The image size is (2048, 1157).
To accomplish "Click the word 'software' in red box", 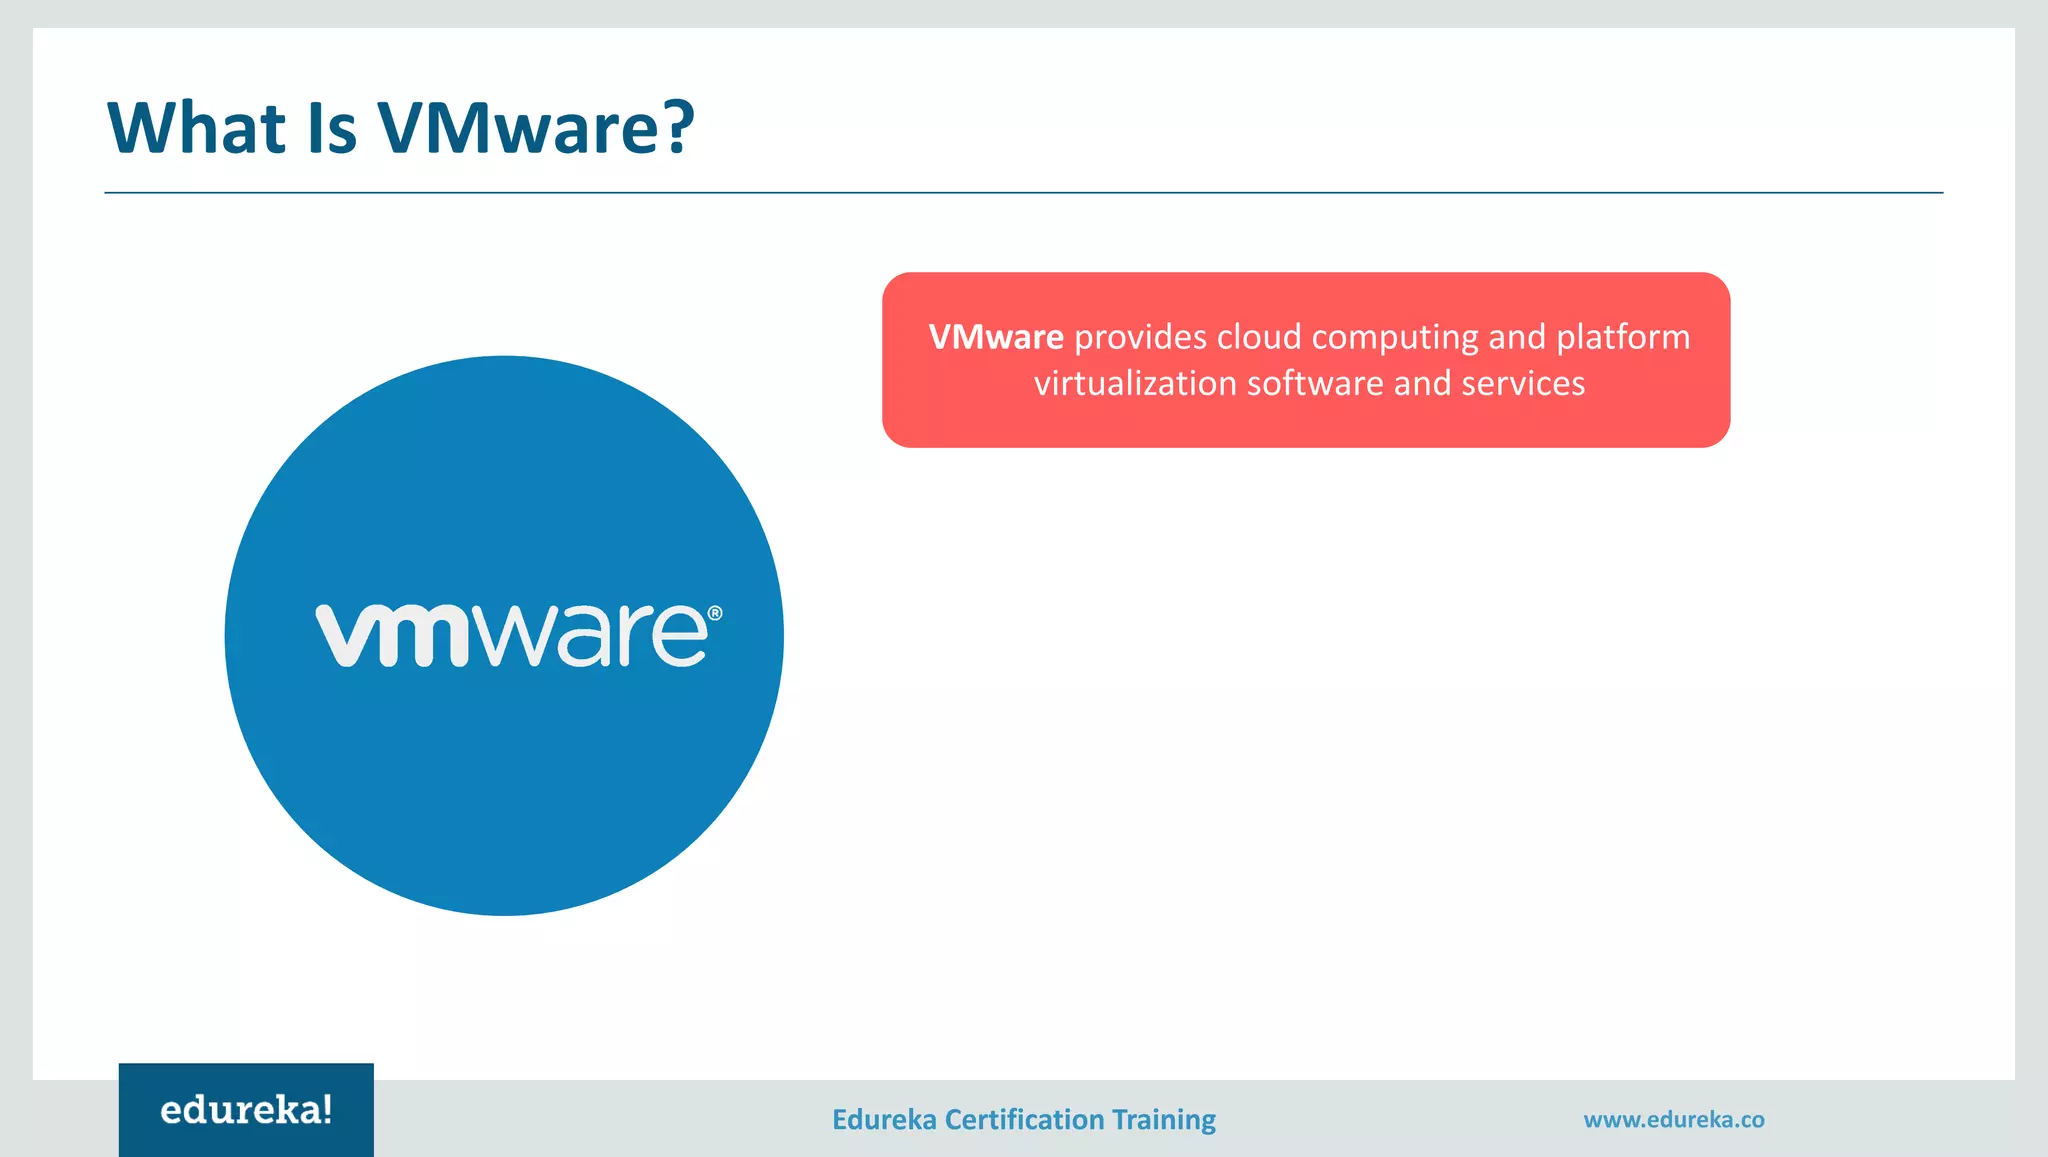I will pos(1315,384).
